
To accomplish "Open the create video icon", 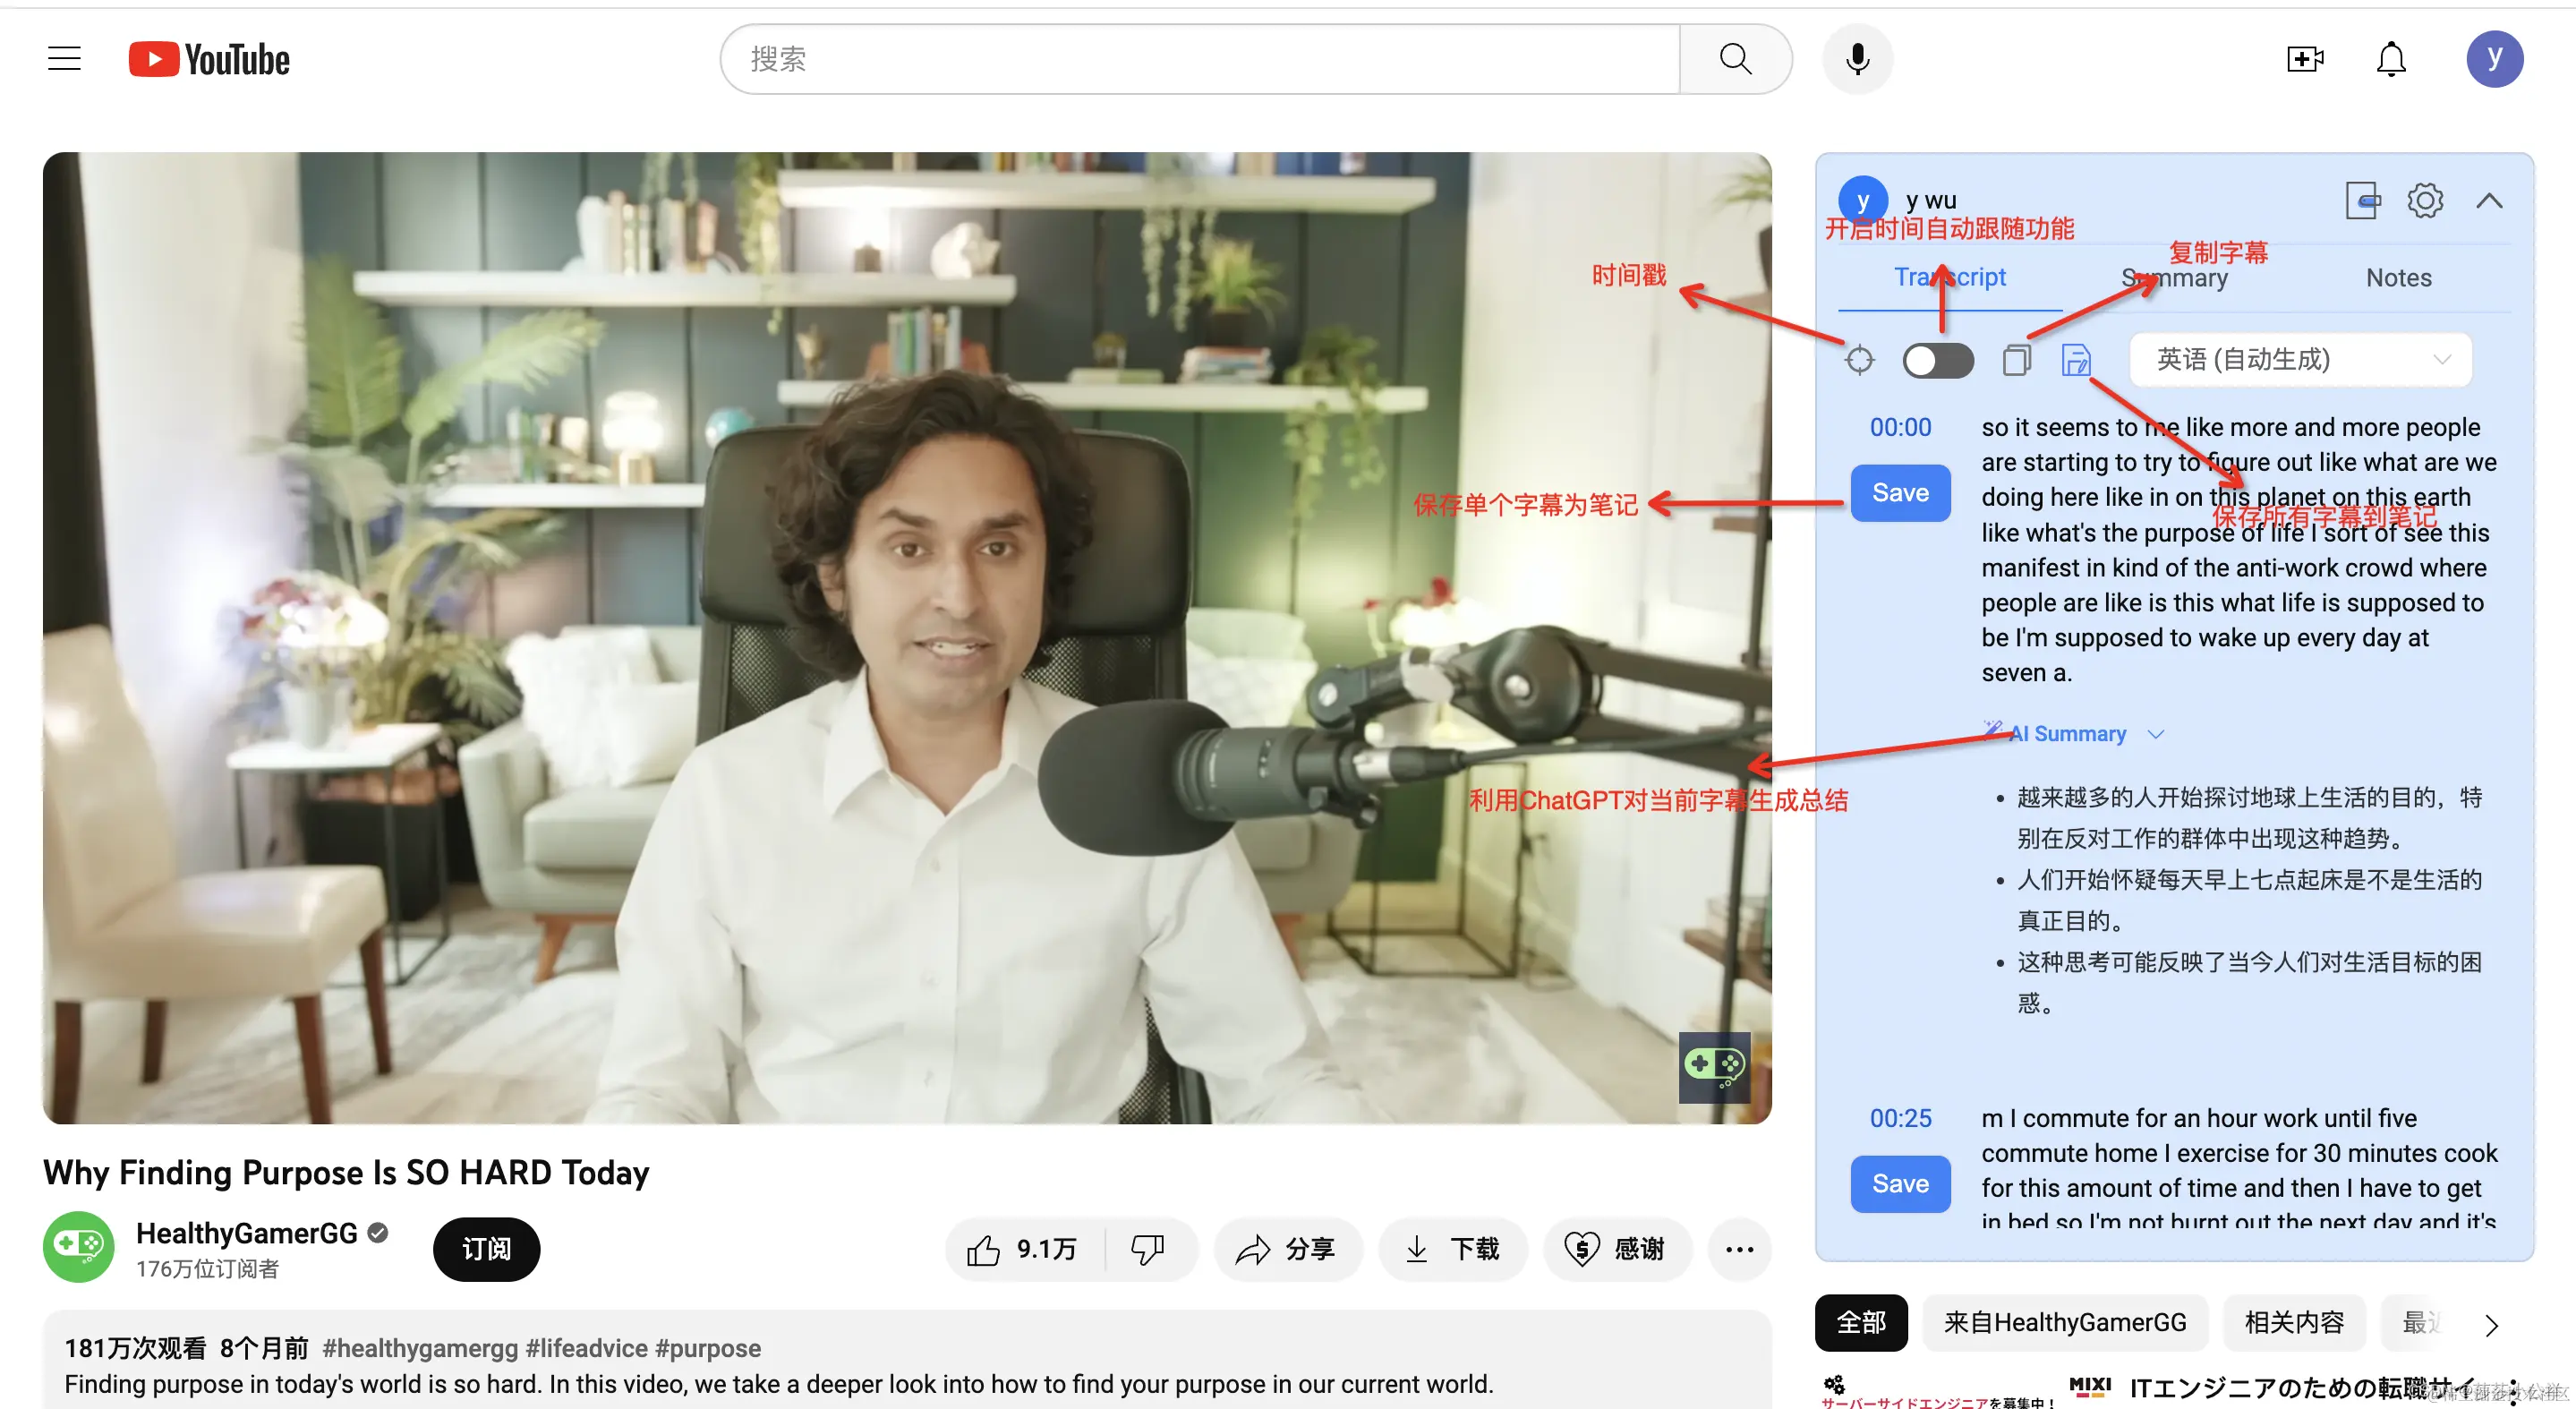I will click(x=2305, y=59).
